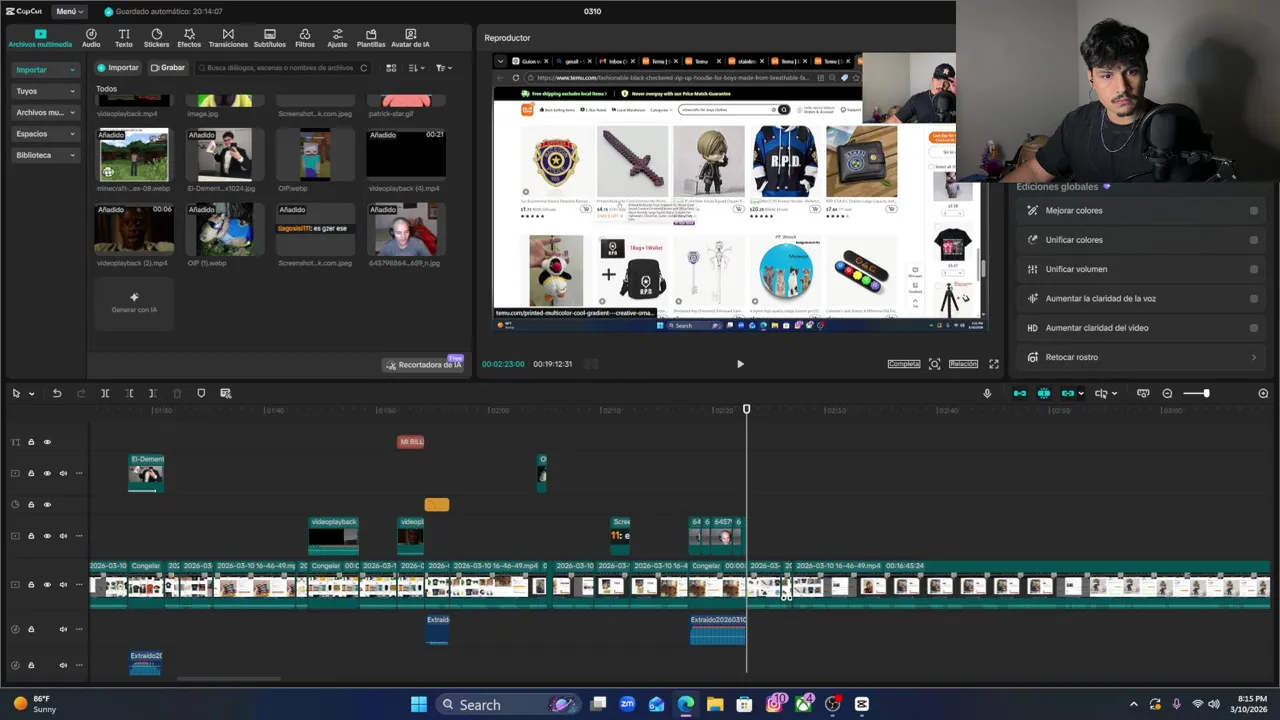Click the marker shield icon
Screen dimensions: 1280x720
(201, 394)
